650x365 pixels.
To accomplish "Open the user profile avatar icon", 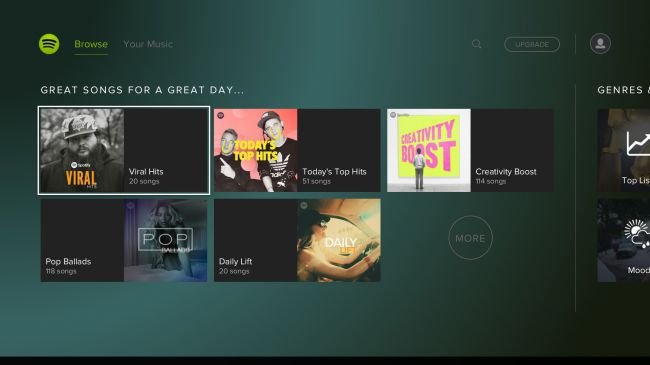I will point(600,44).
